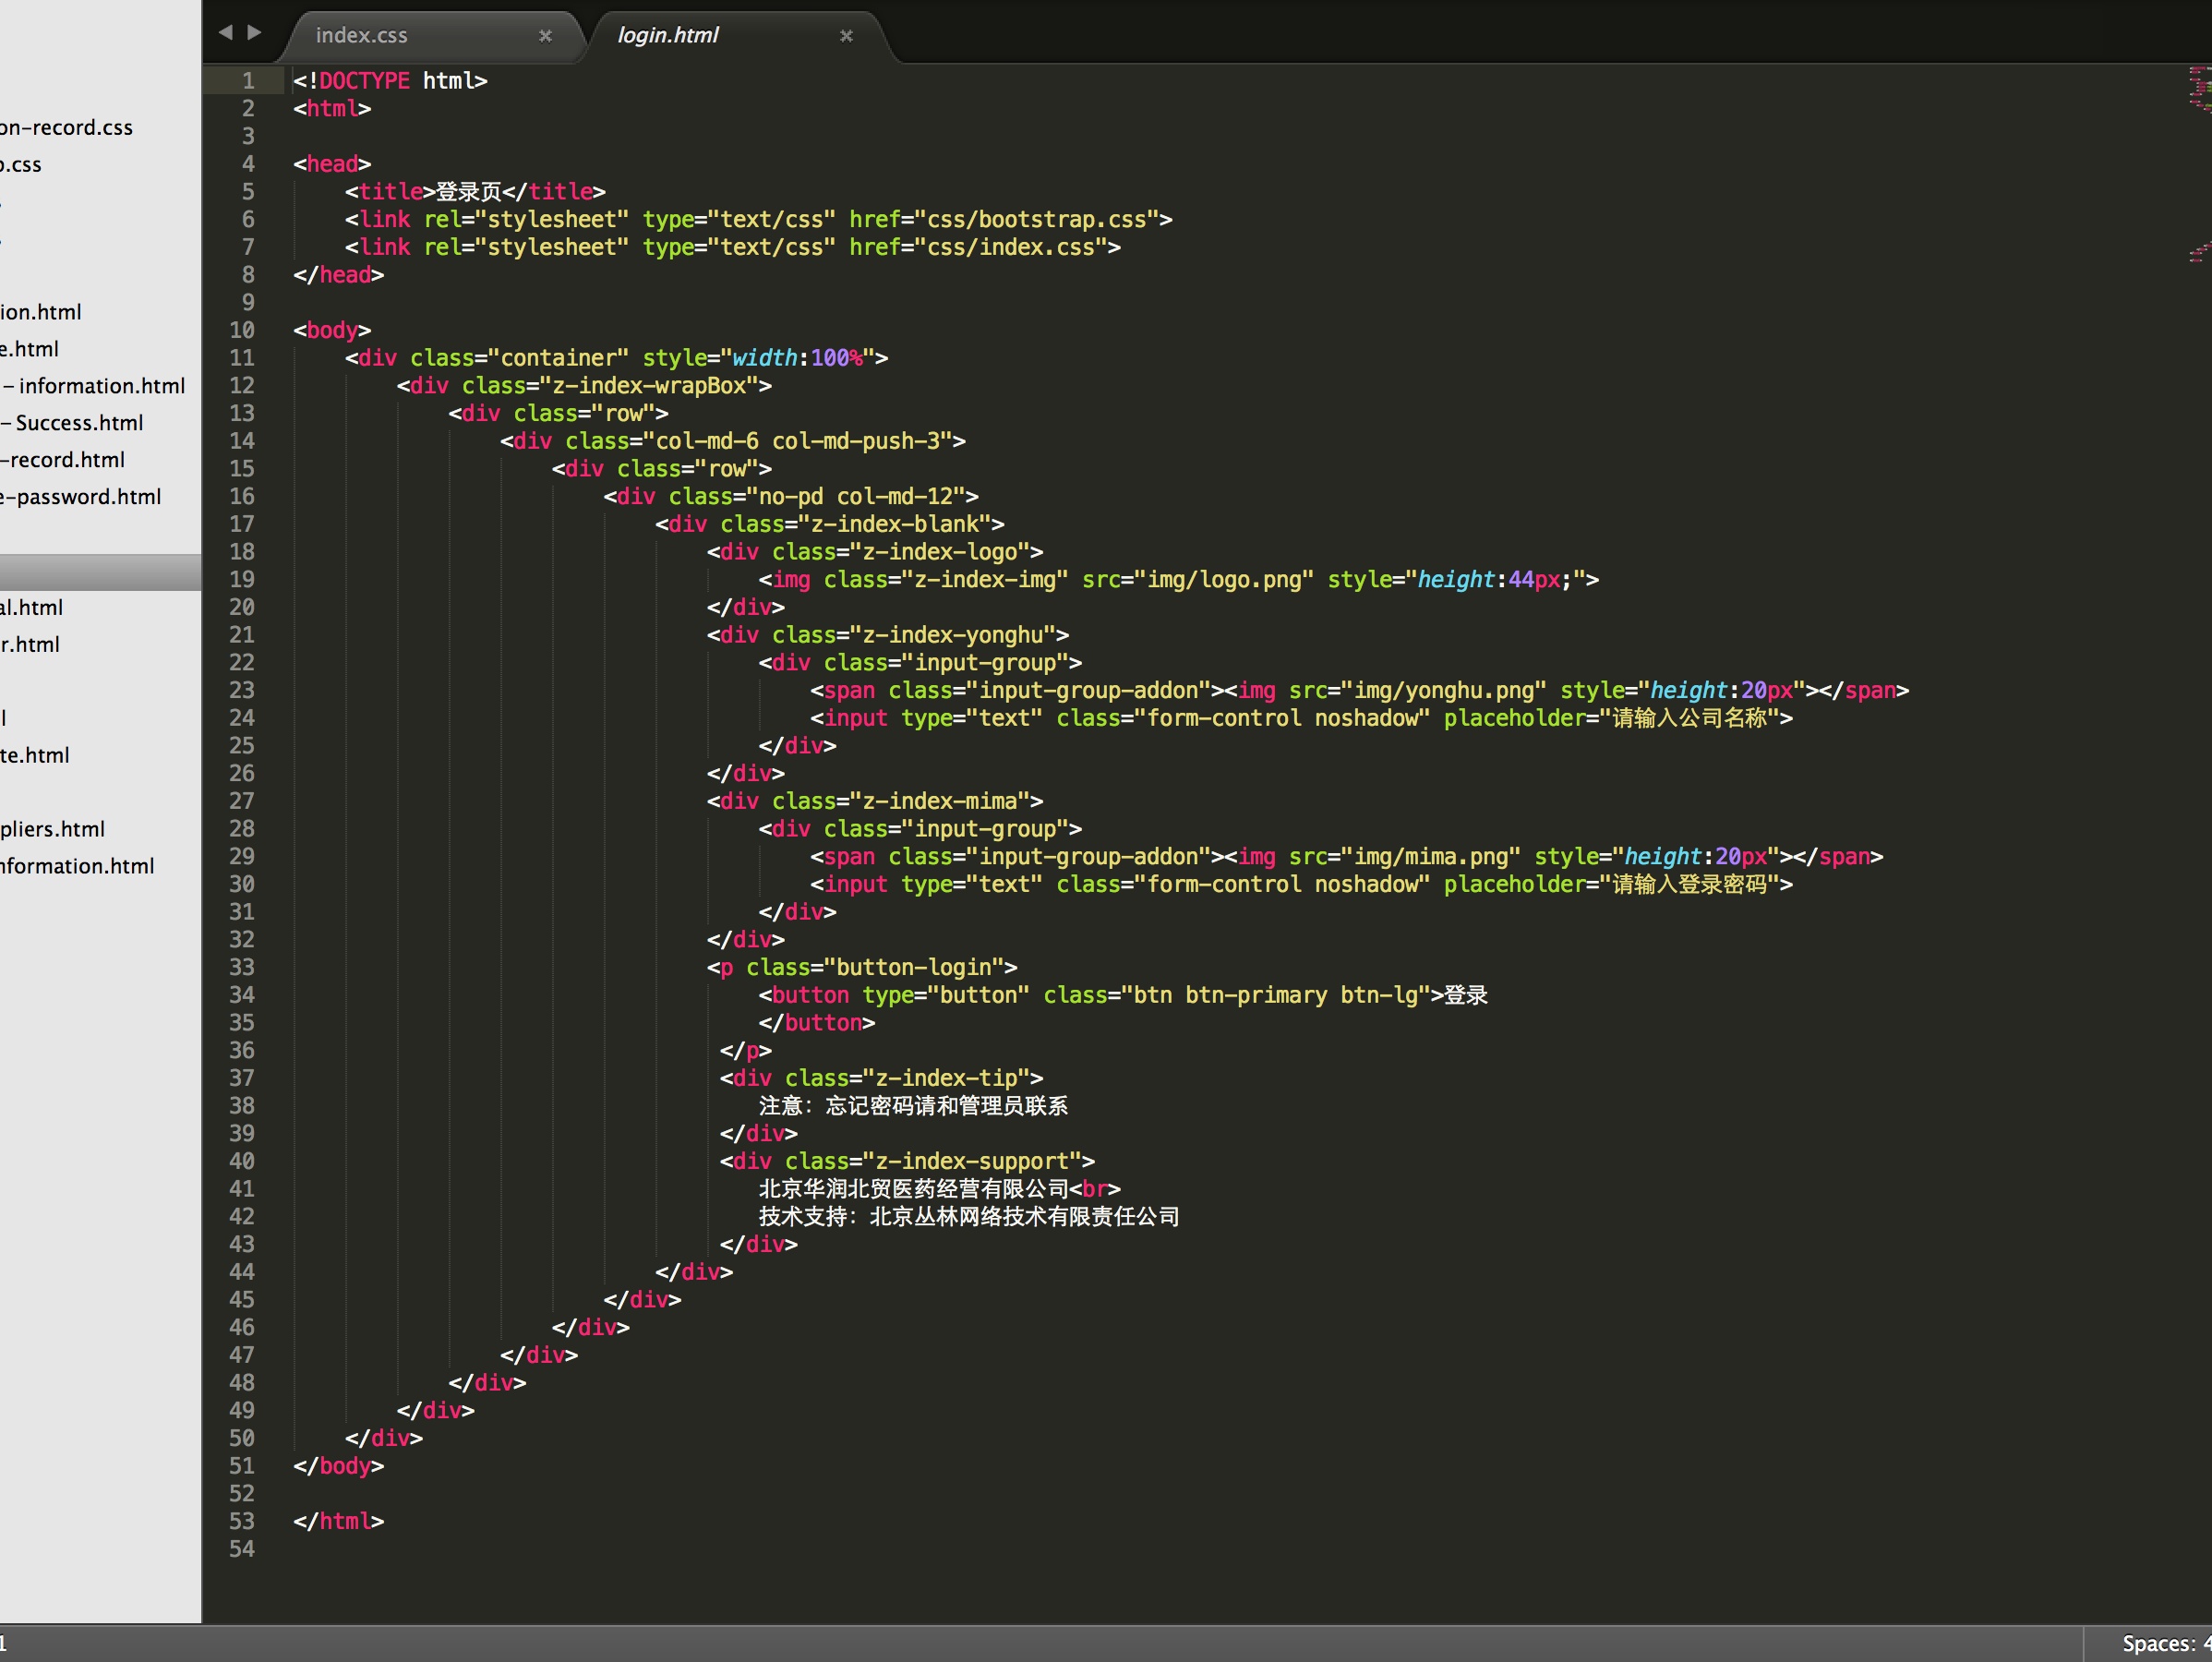The width and height of the screenshot is (2212, 1662).
Task: Click the highlighted gray sidebar row
Action: click(100, 573)
